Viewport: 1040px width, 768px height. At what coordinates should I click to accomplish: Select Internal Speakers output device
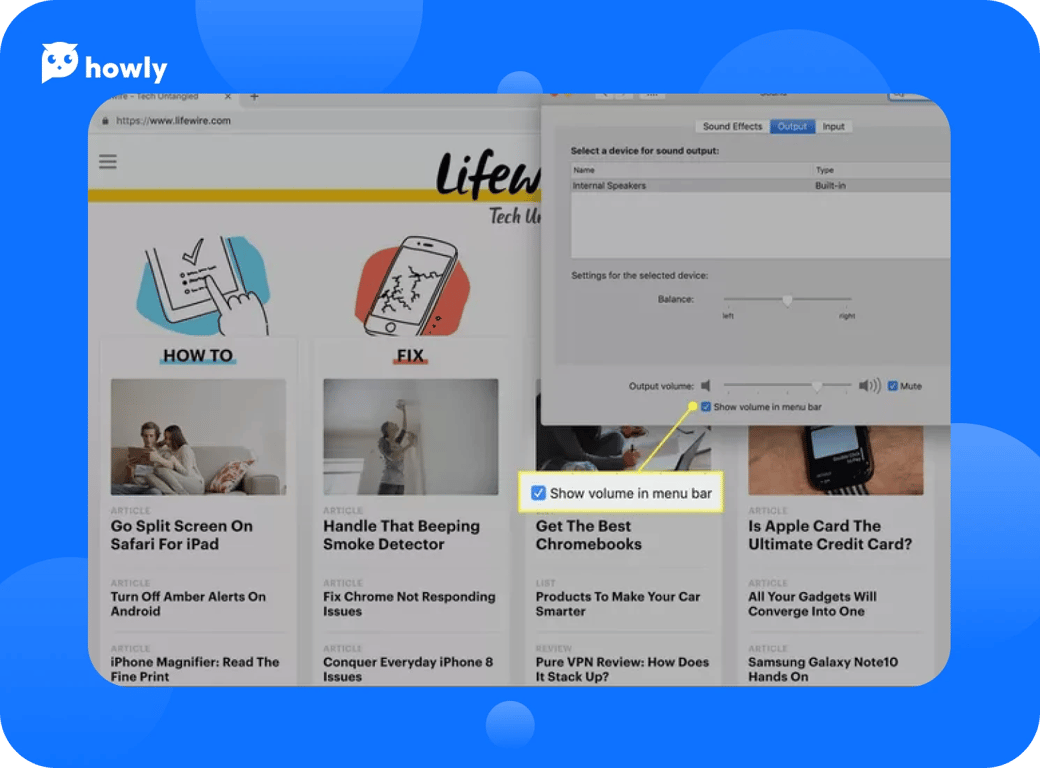(610, 186)
